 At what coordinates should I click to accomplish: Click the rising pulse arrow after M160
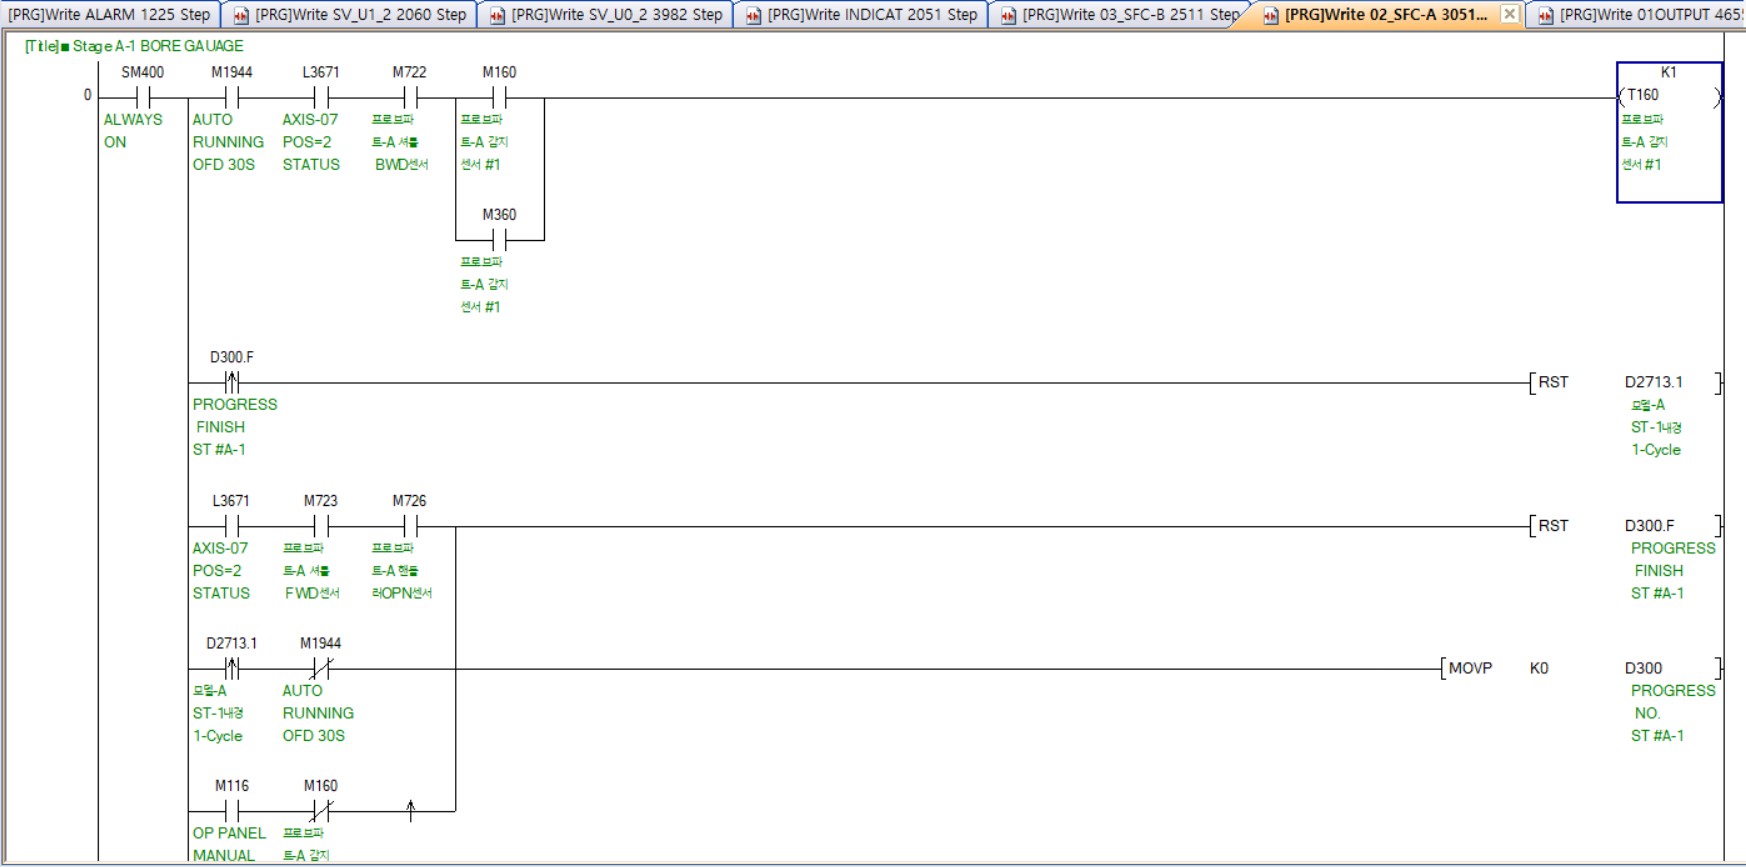point(410,810)
